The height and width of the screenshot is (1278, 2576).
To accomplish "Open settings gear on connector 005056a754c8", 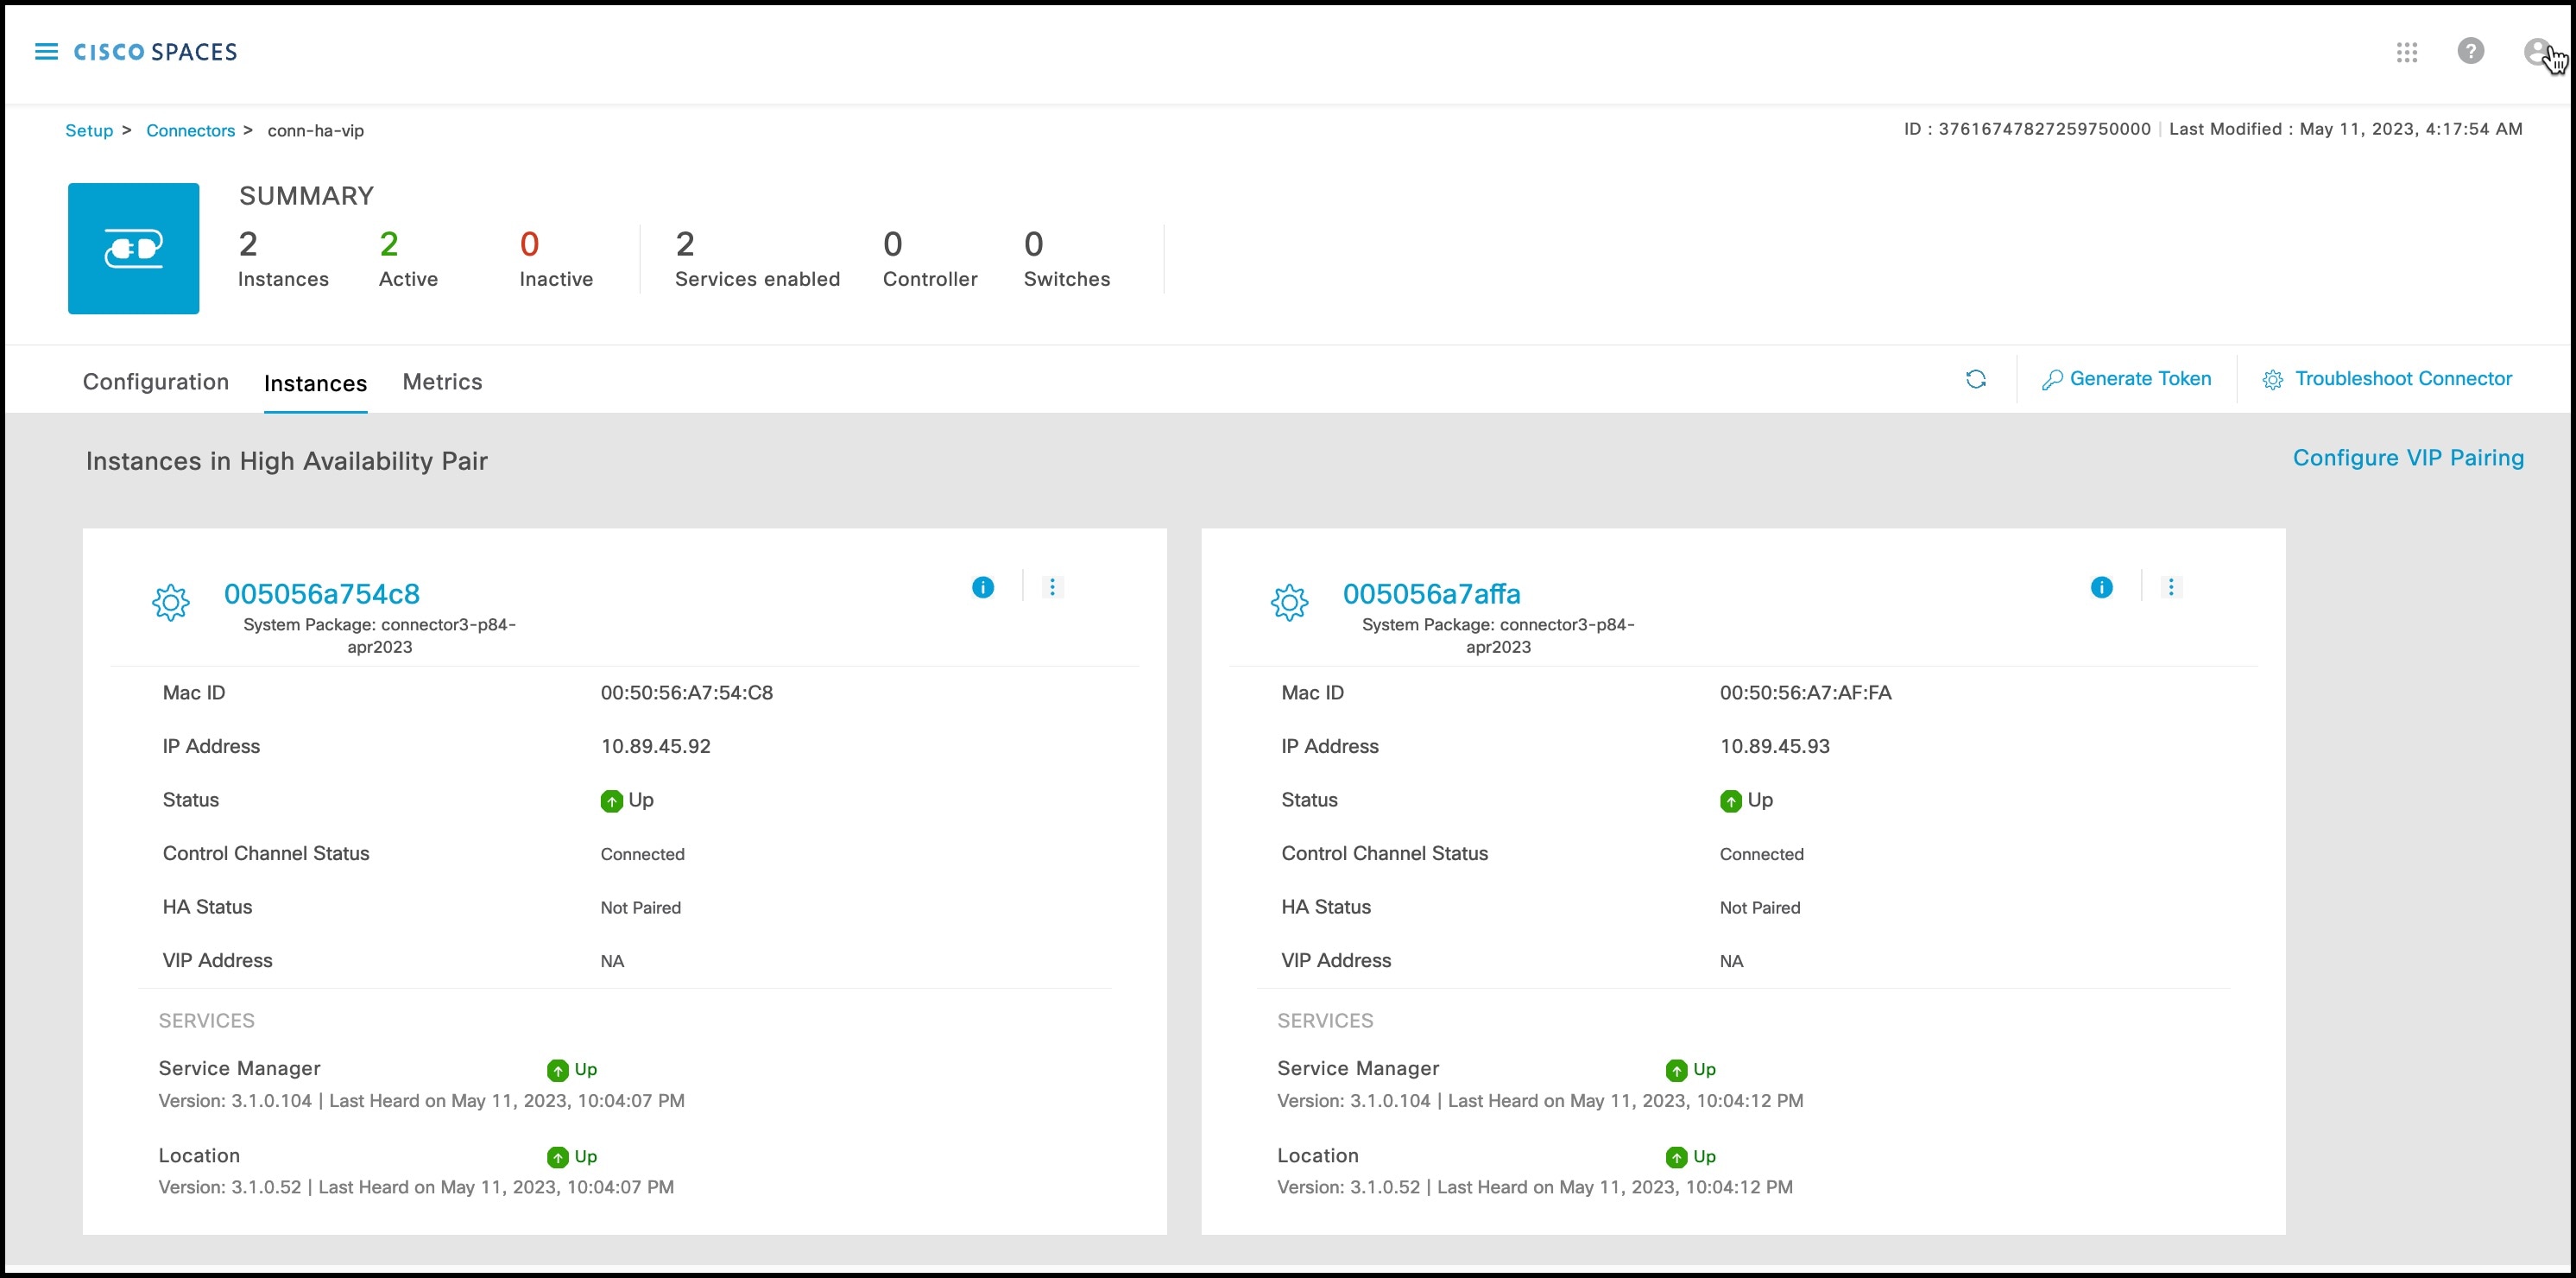I will tap(171, 603).
